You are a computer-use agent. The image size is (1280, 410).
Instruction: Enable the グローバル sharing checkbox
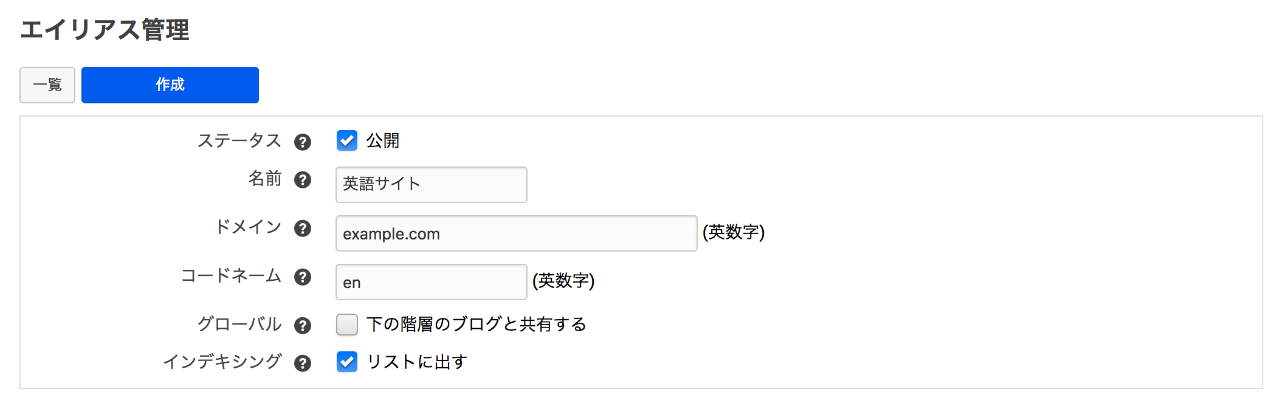[x=347, y=324]
